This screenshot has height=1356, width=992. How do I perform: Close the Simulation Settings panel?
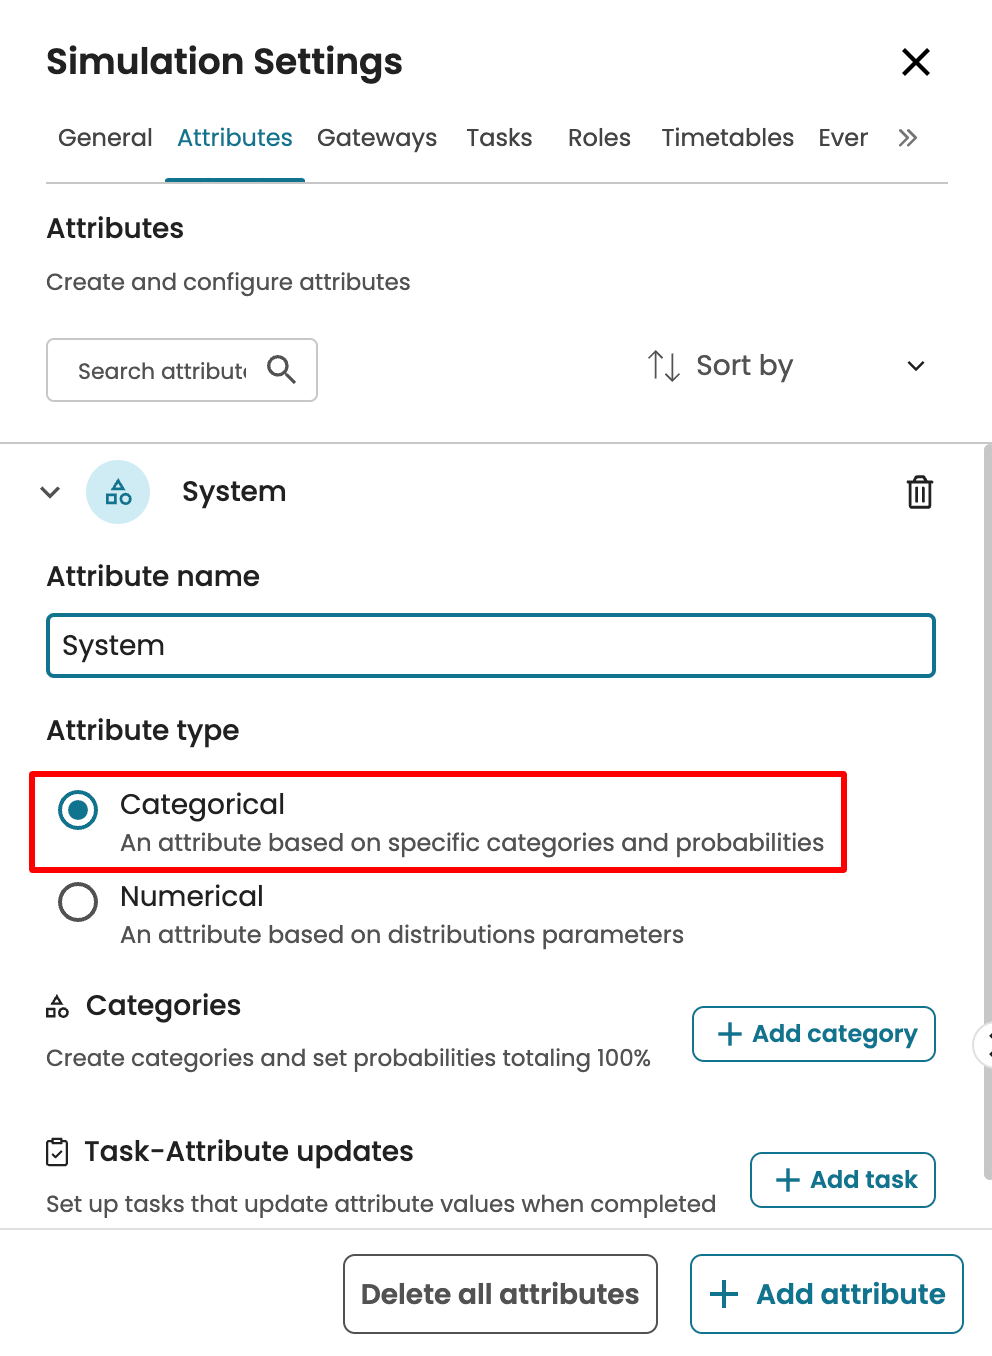point(915,62)
